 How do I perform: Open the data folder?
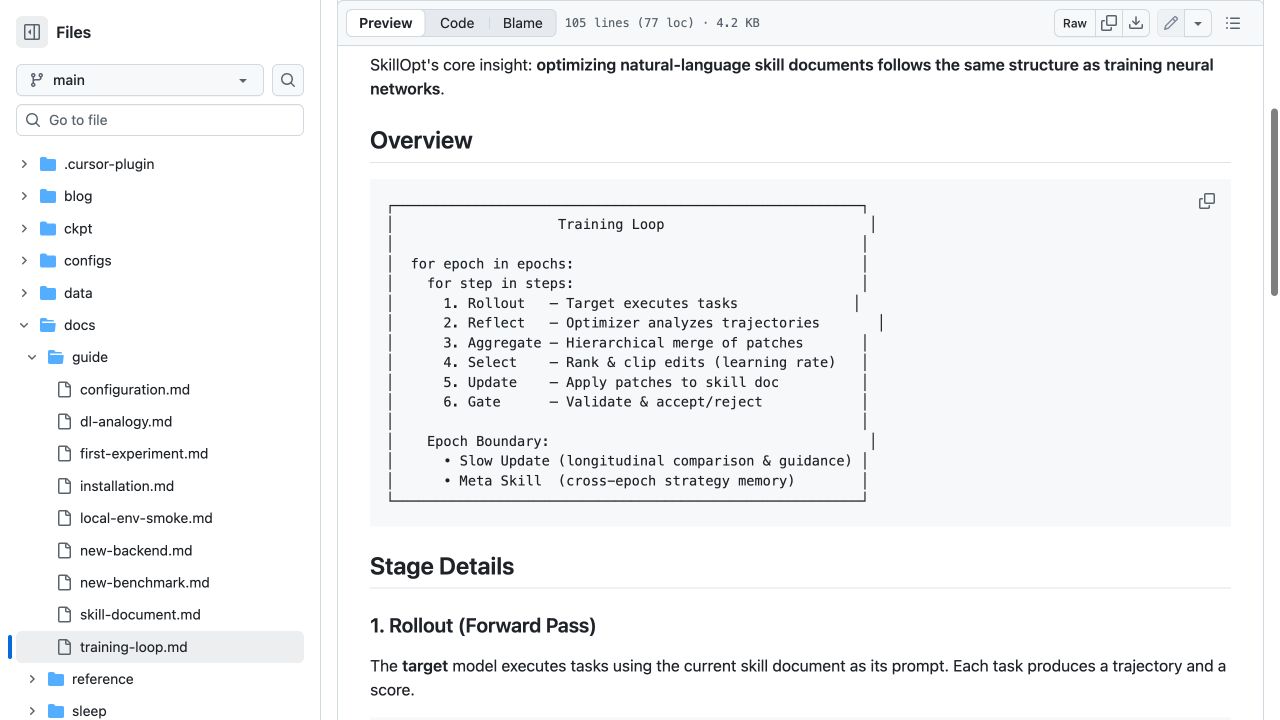click(78, 293)
